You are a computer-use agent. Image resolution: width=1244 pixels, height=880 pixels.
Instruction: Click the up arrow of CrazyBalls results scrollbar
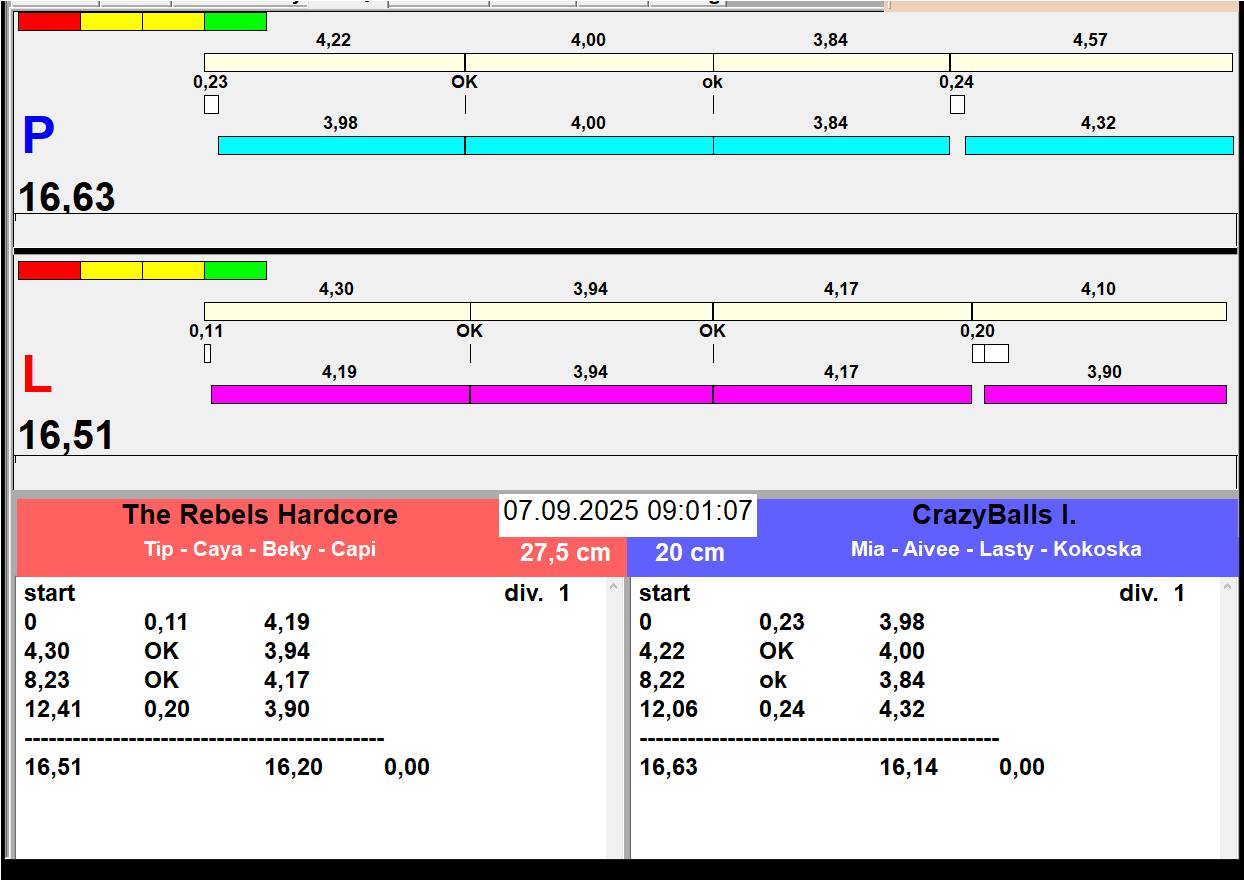click(x=1229, y=589)
